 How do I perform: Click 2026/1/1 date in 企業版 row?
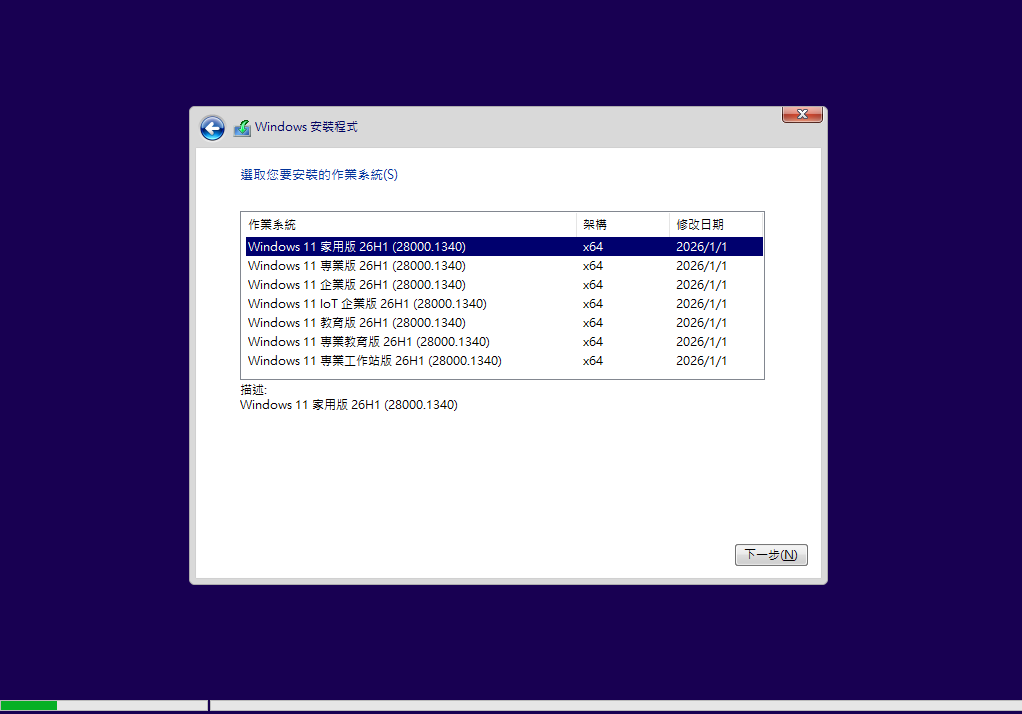tap(701, 285)
